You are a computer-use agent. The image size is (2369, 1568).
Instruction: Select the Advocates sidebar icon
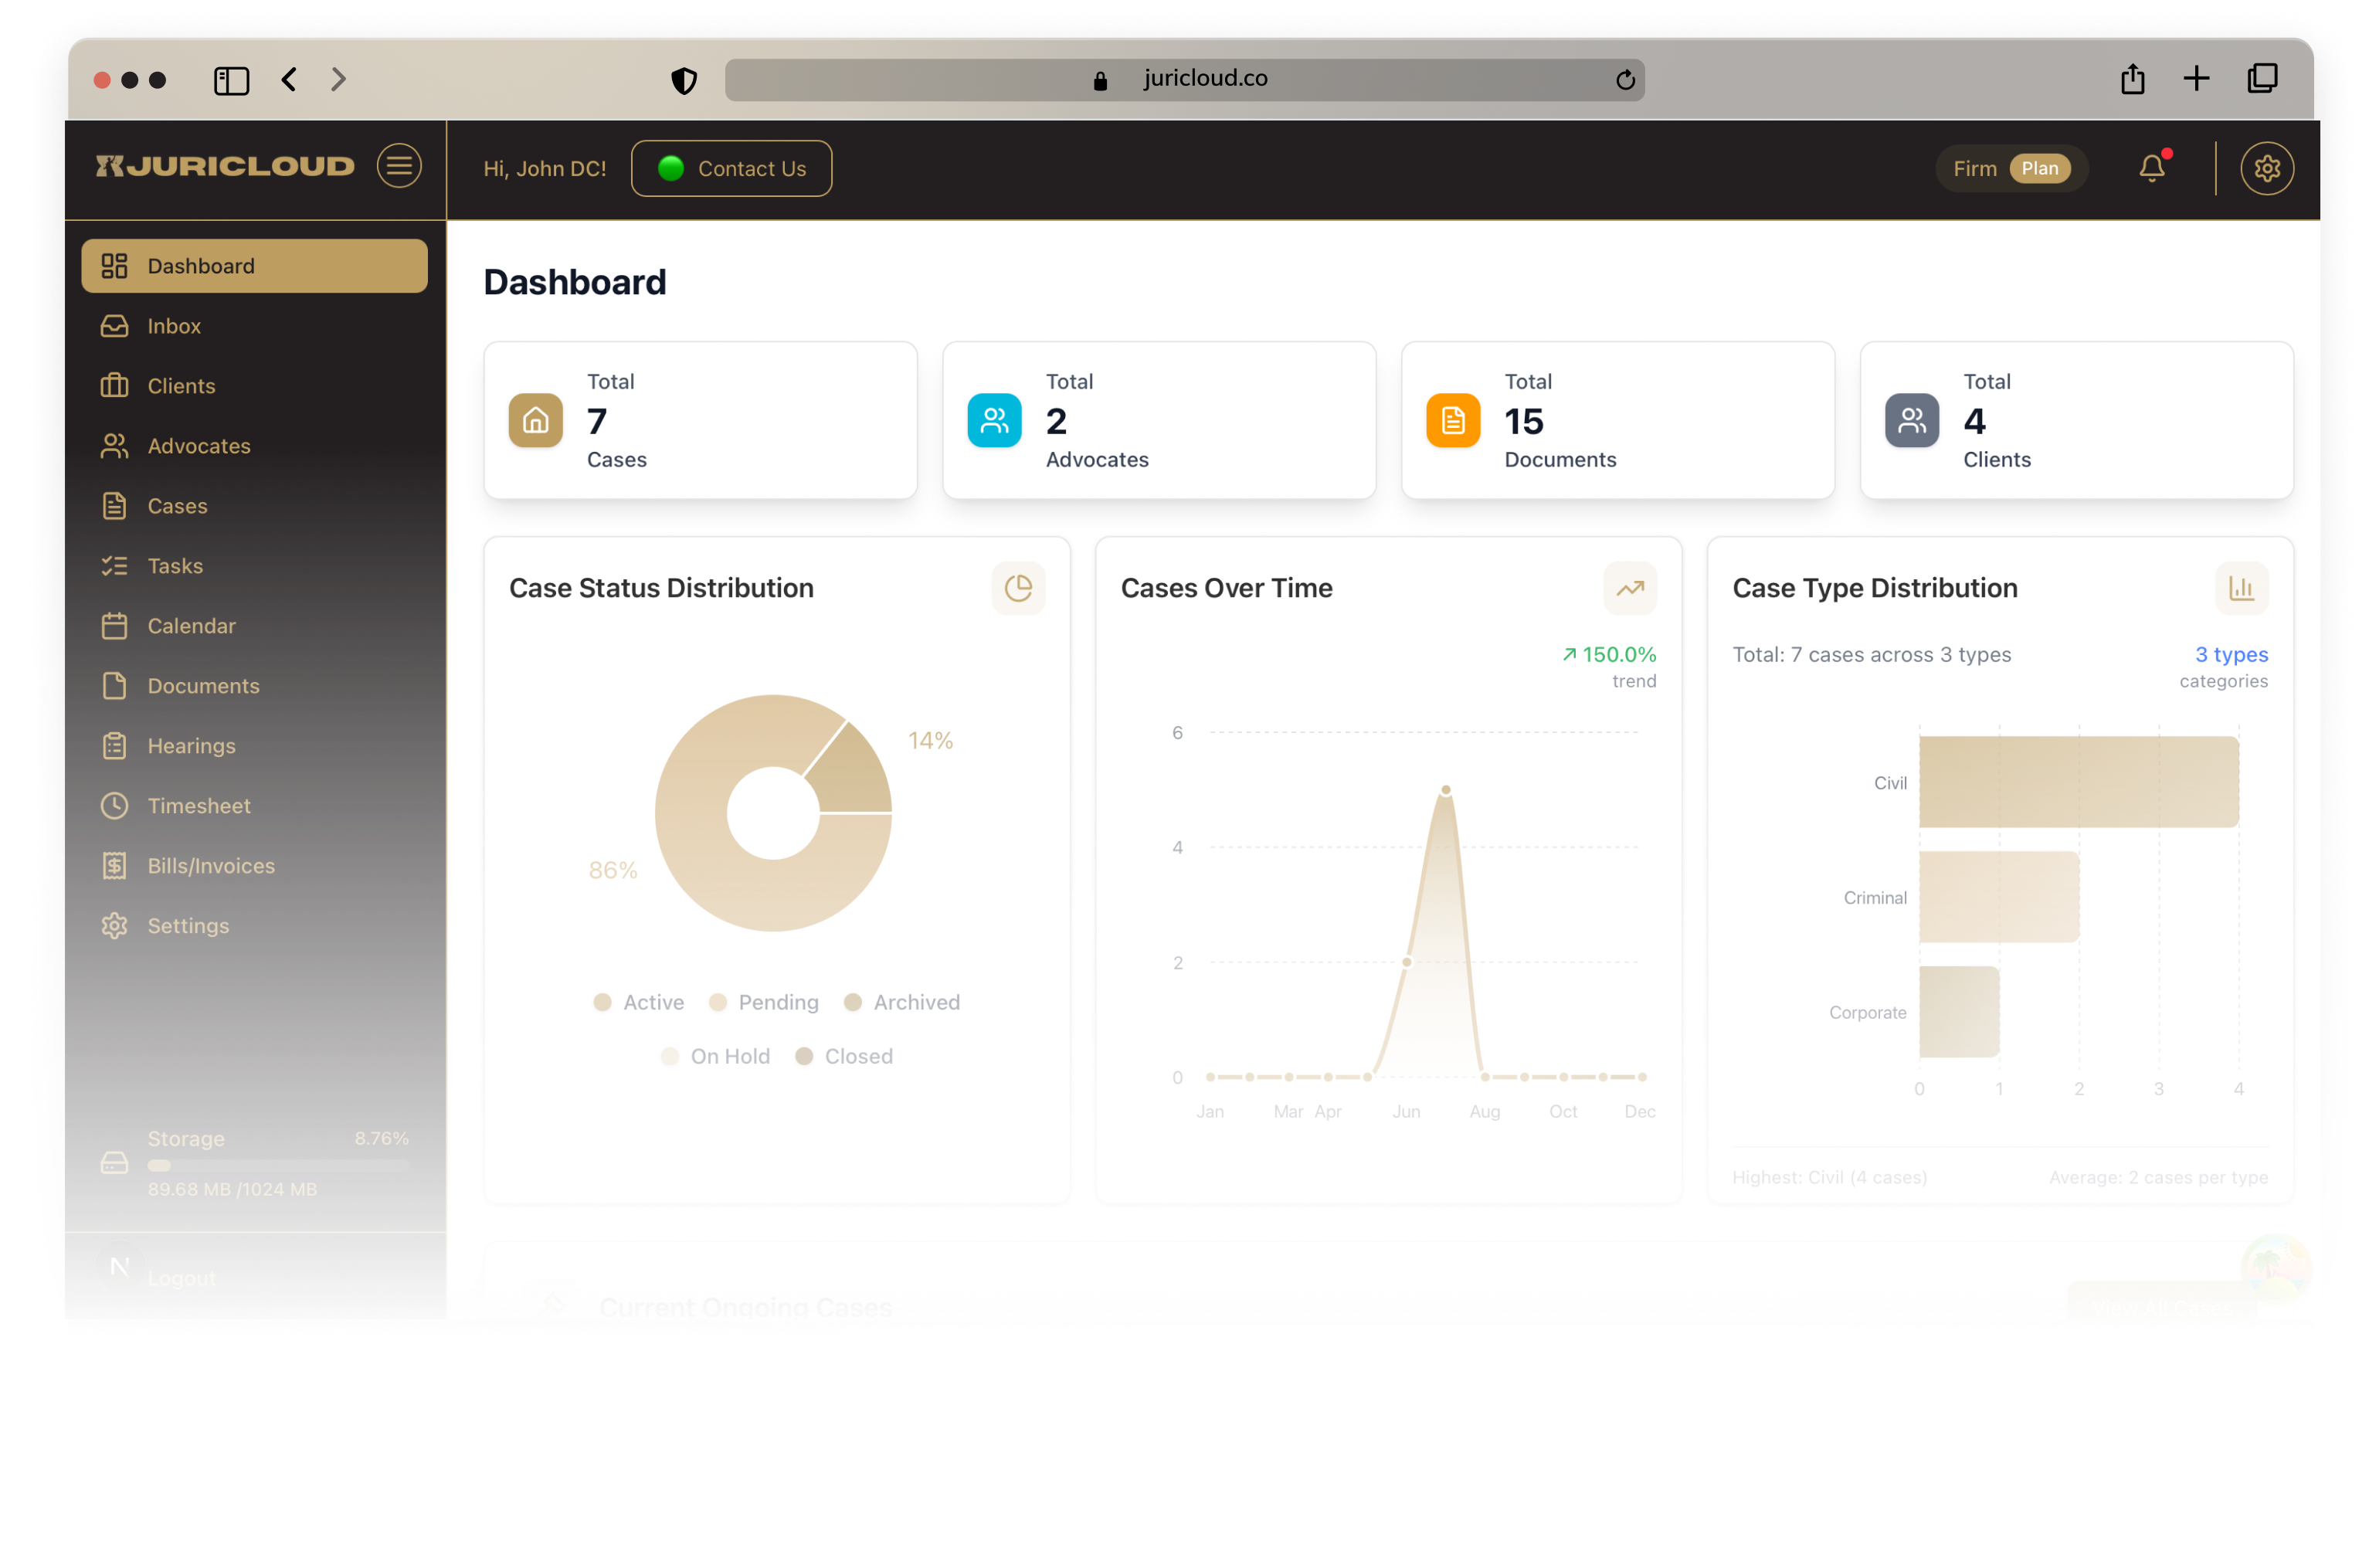click(115, 446)
